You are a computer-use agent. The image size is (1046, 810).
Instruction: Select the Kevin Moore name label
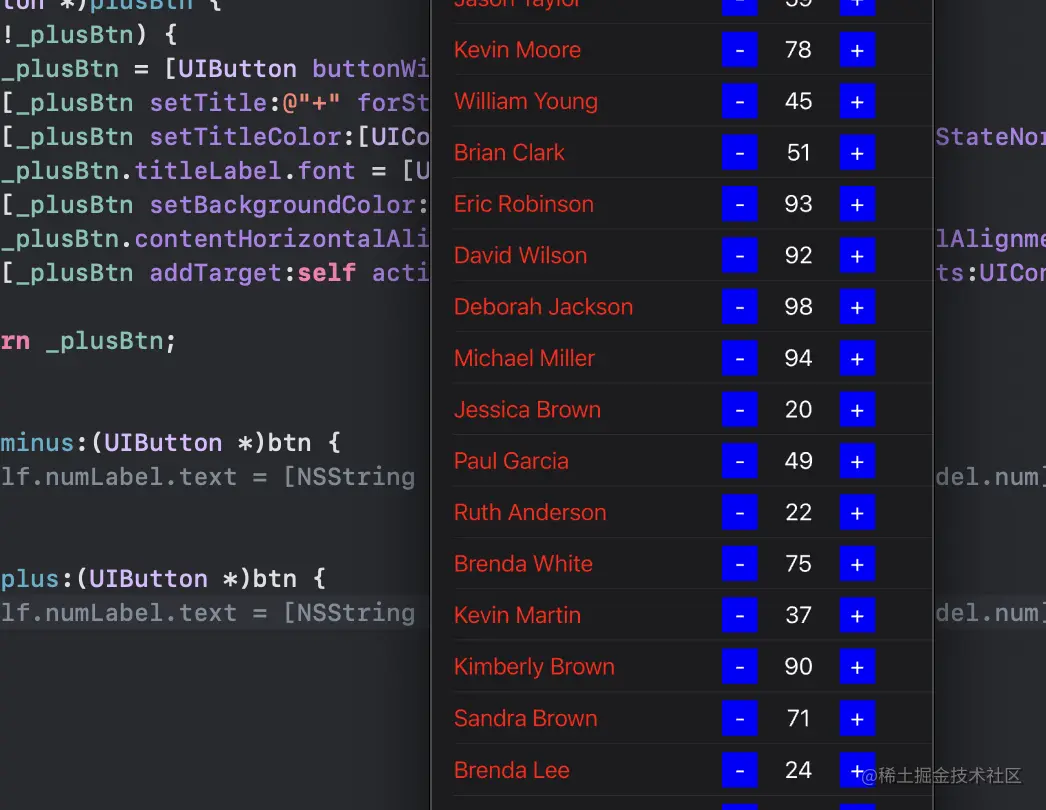coord(517,50)
